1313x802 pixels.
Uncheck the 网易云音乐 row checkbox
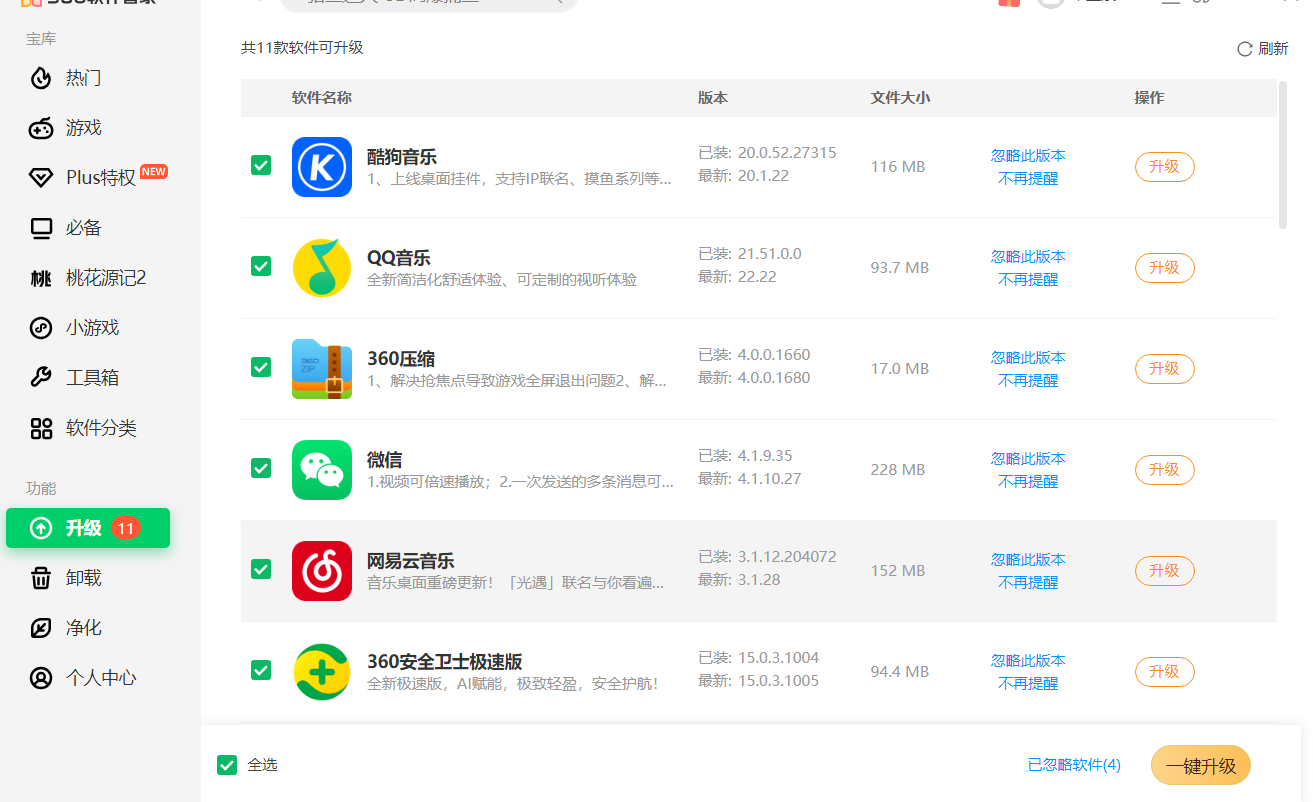click(261, 569)
